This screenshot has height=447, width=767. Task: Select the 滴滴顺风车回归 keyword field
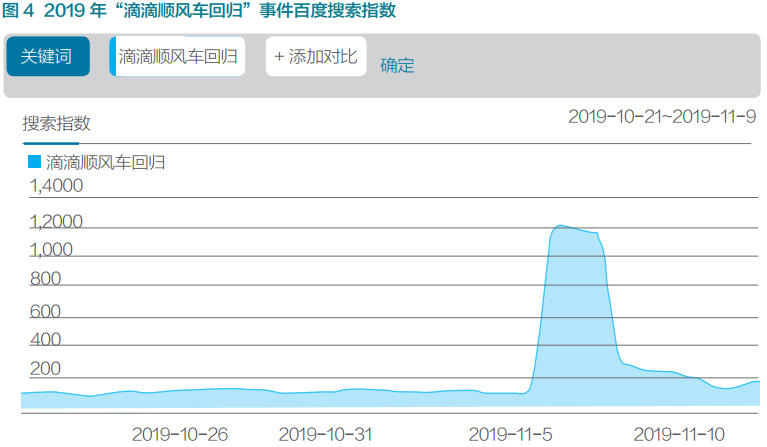(177, 56)
